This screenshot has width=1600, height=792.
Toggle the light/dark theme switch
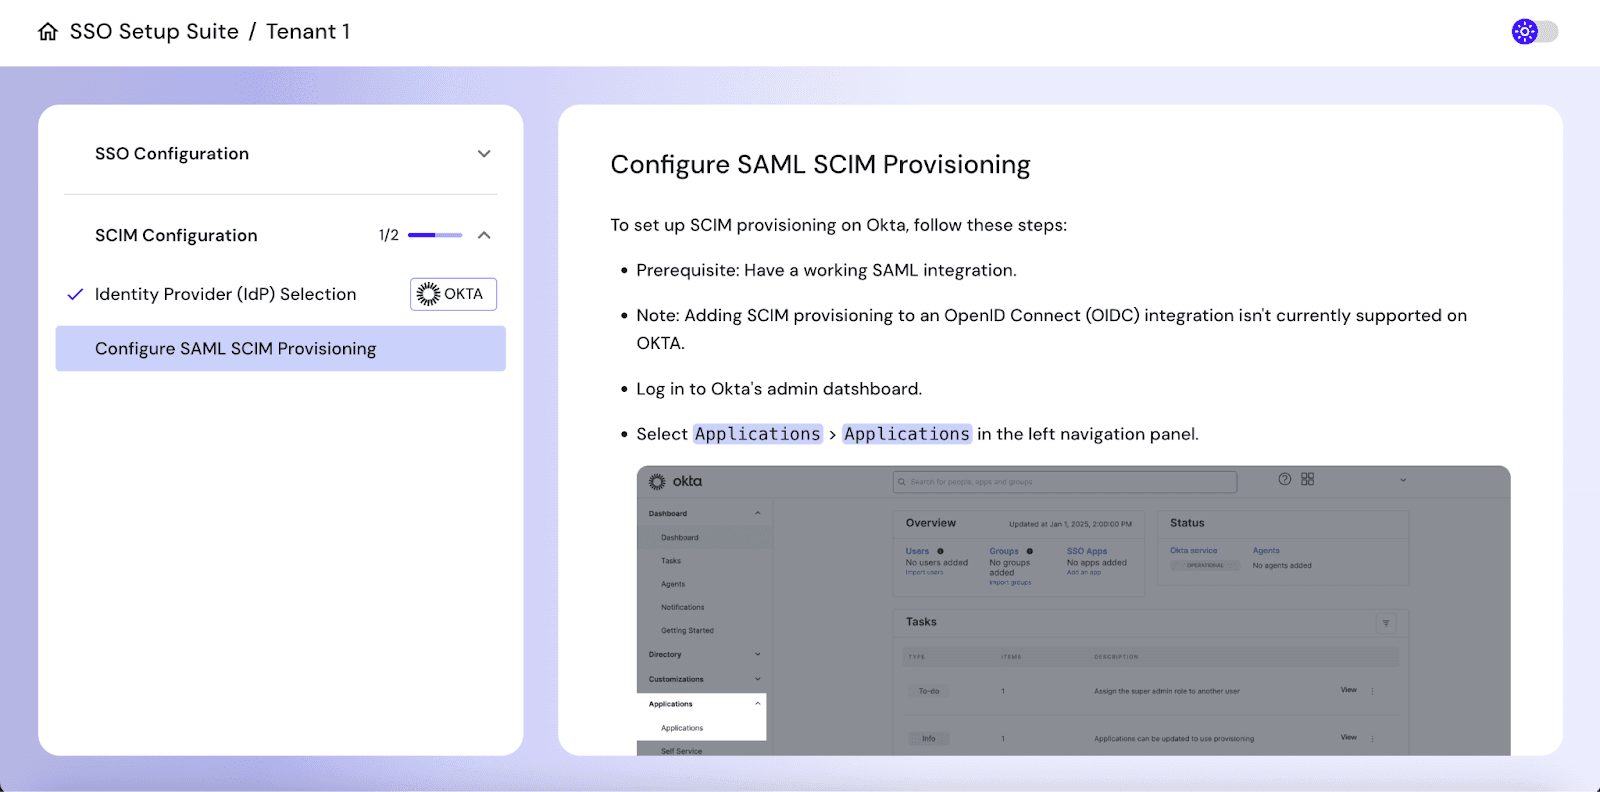click(x=1535, y=32)
